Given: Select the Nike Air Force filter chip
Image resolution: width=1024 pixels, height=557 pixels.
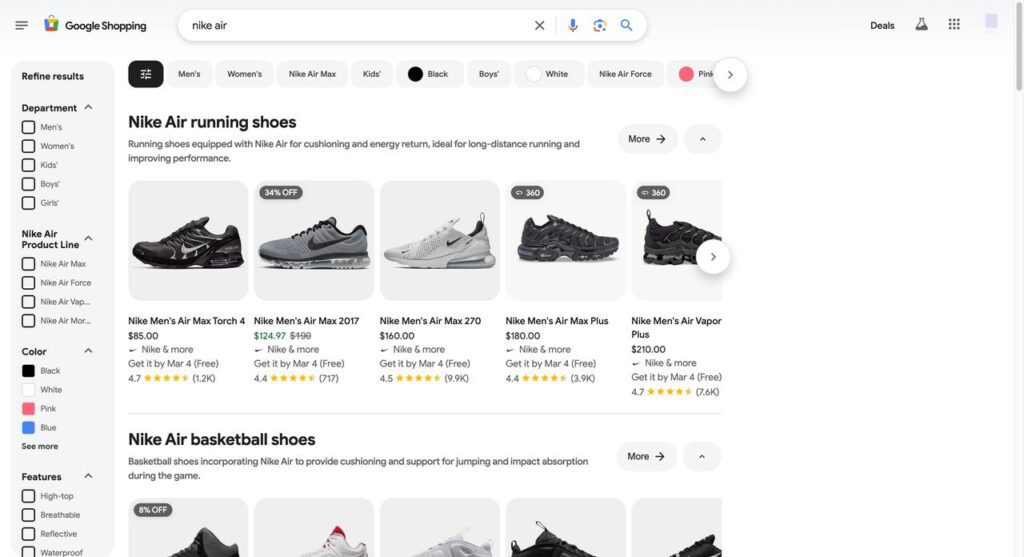Looking at the screenshot, I should [625, 74].
